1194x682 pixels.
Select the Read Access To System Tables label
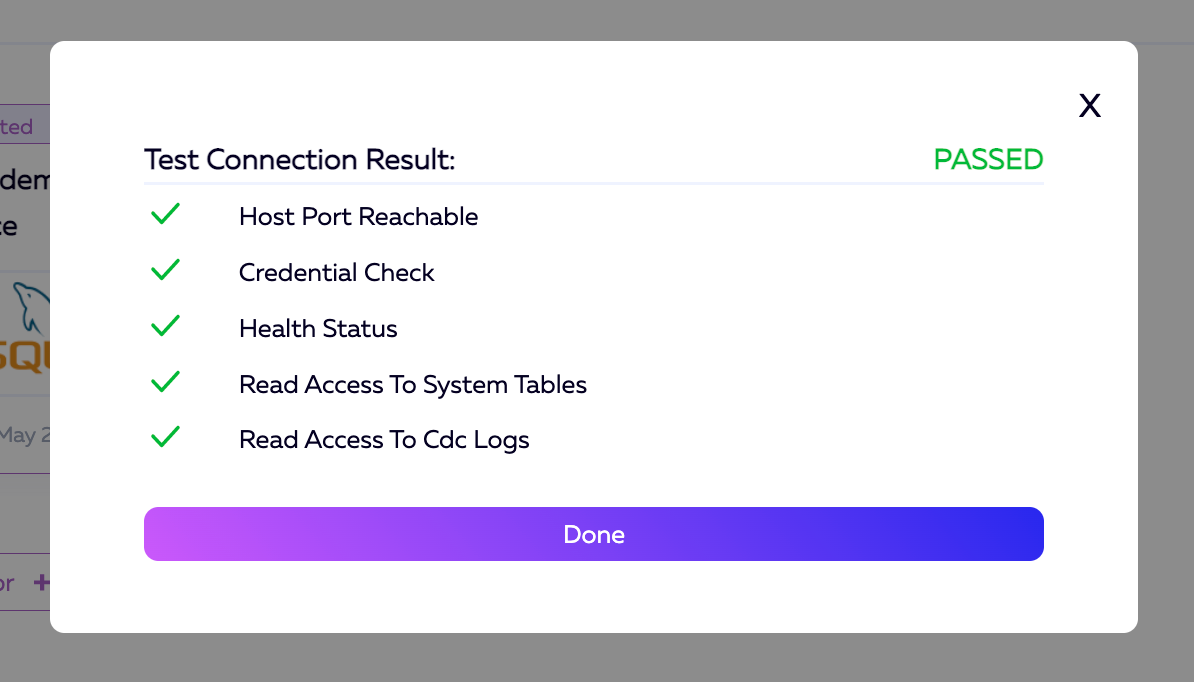pyautogui.click(x=412, y=385)
